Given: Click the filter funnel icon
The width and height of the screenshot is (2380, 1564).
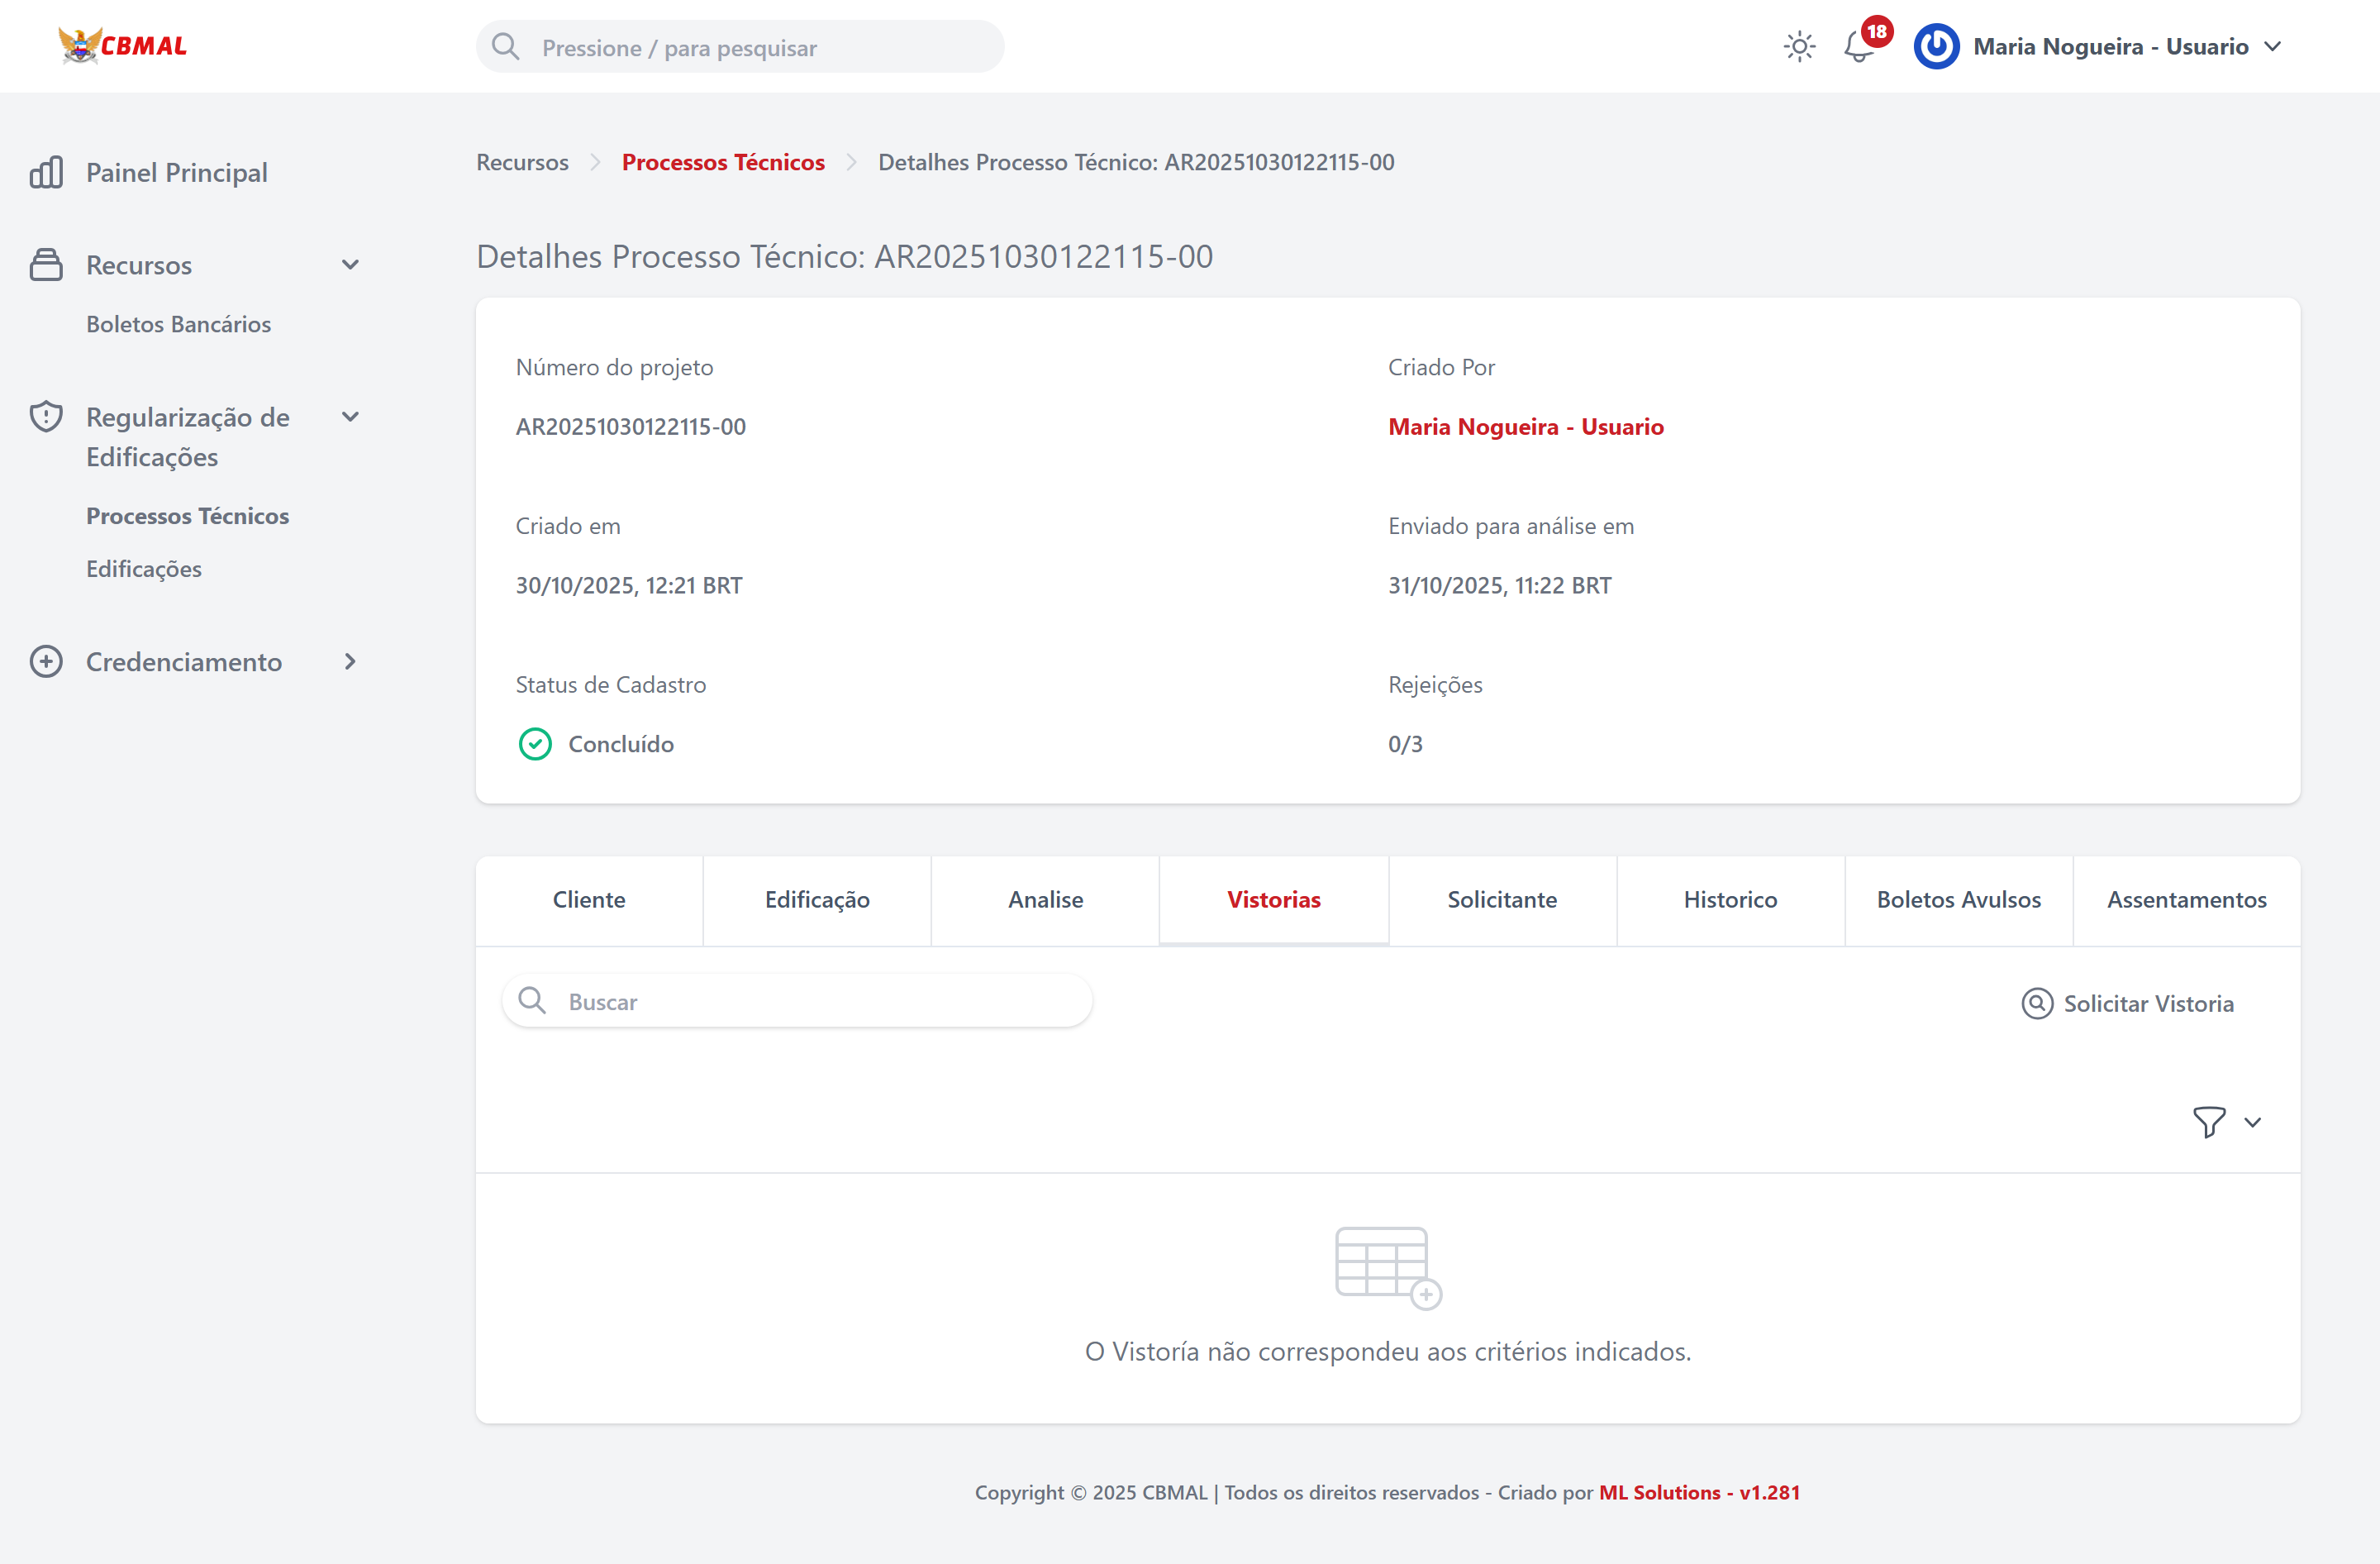Looking at the screenshot, I should 2209,1122.
